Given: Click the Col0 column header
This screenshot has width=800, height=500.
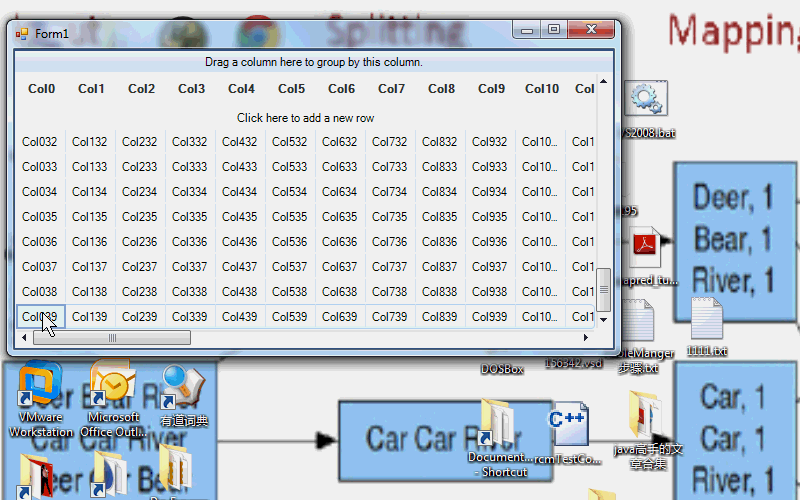Looking at the screenshot, I should pos(41,89).
